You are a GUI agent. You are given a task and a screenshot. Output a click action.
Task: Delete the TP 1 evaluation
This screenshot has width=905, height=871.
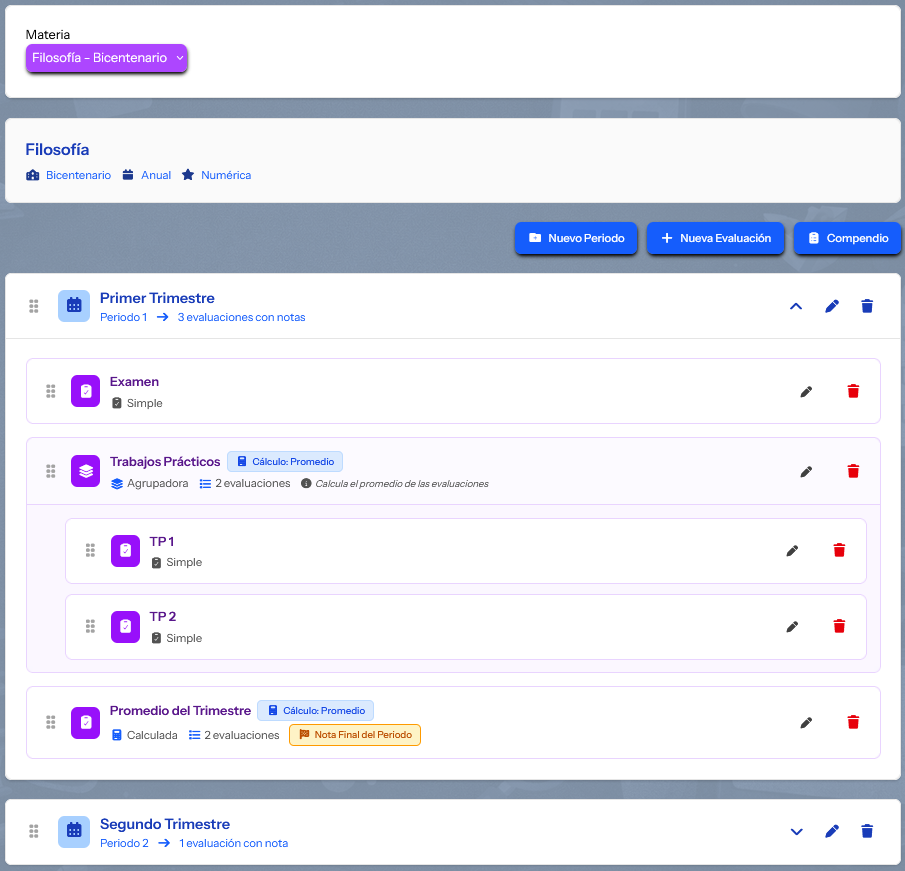click(839, 550)
